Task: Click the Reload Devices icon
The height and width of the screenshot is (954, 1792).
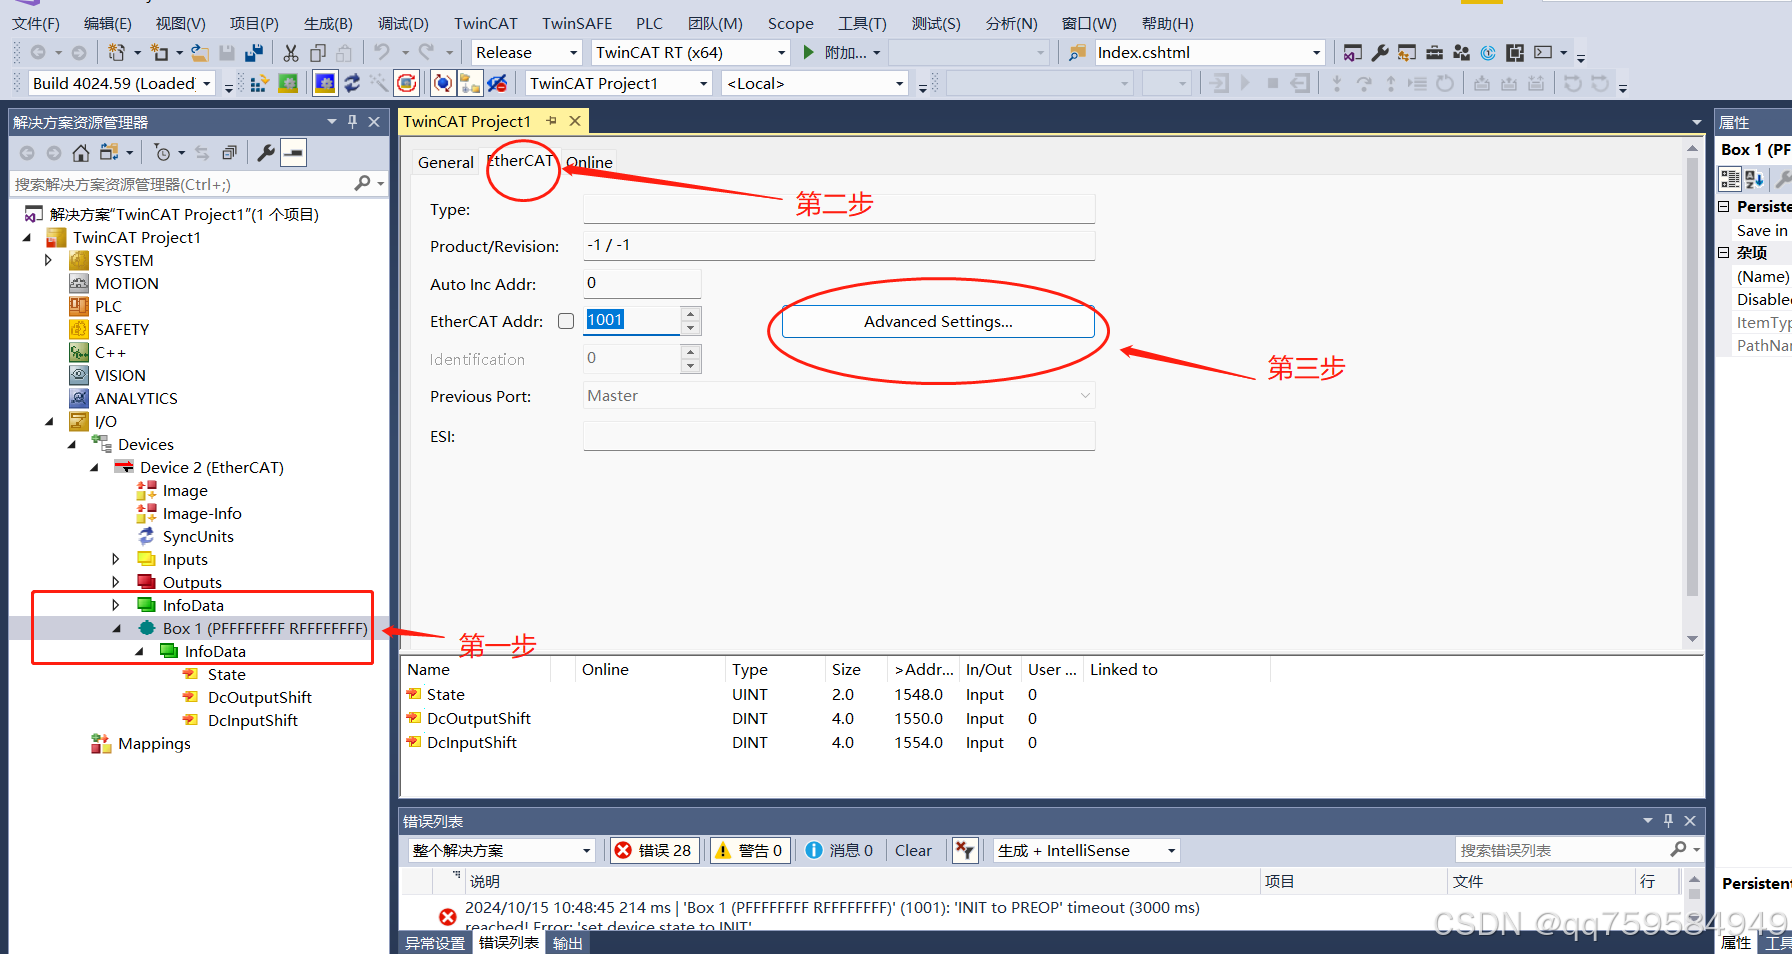Action: tap(352, 84)
